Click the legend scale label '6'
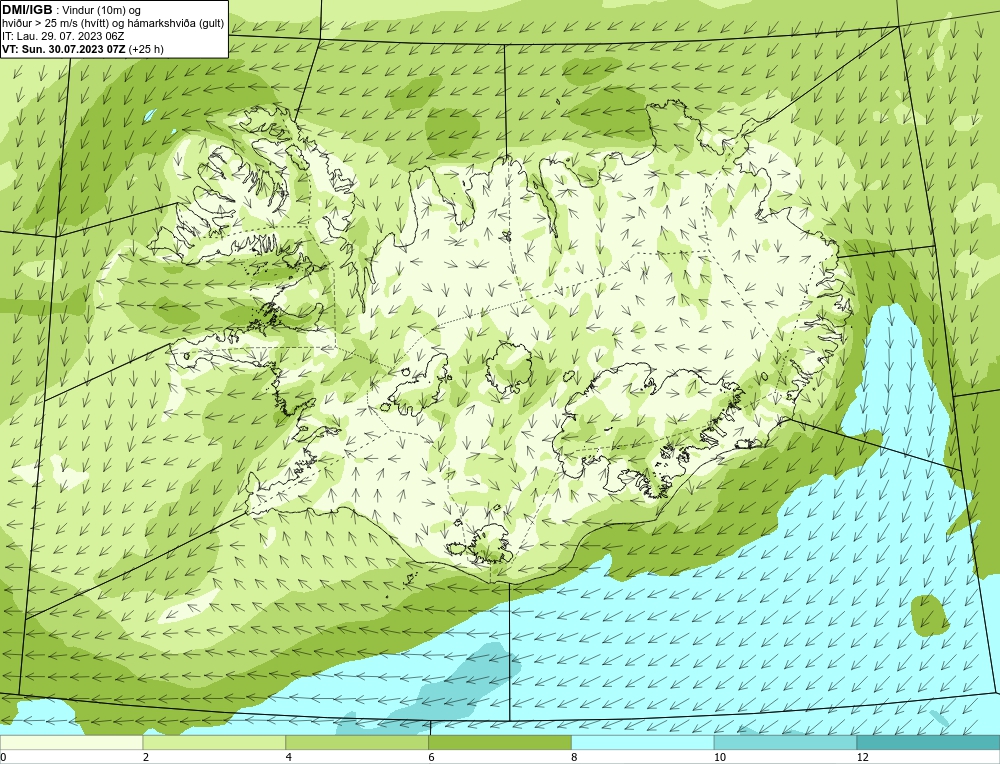Screen dimensions: 1000x764 click(432, 757)
